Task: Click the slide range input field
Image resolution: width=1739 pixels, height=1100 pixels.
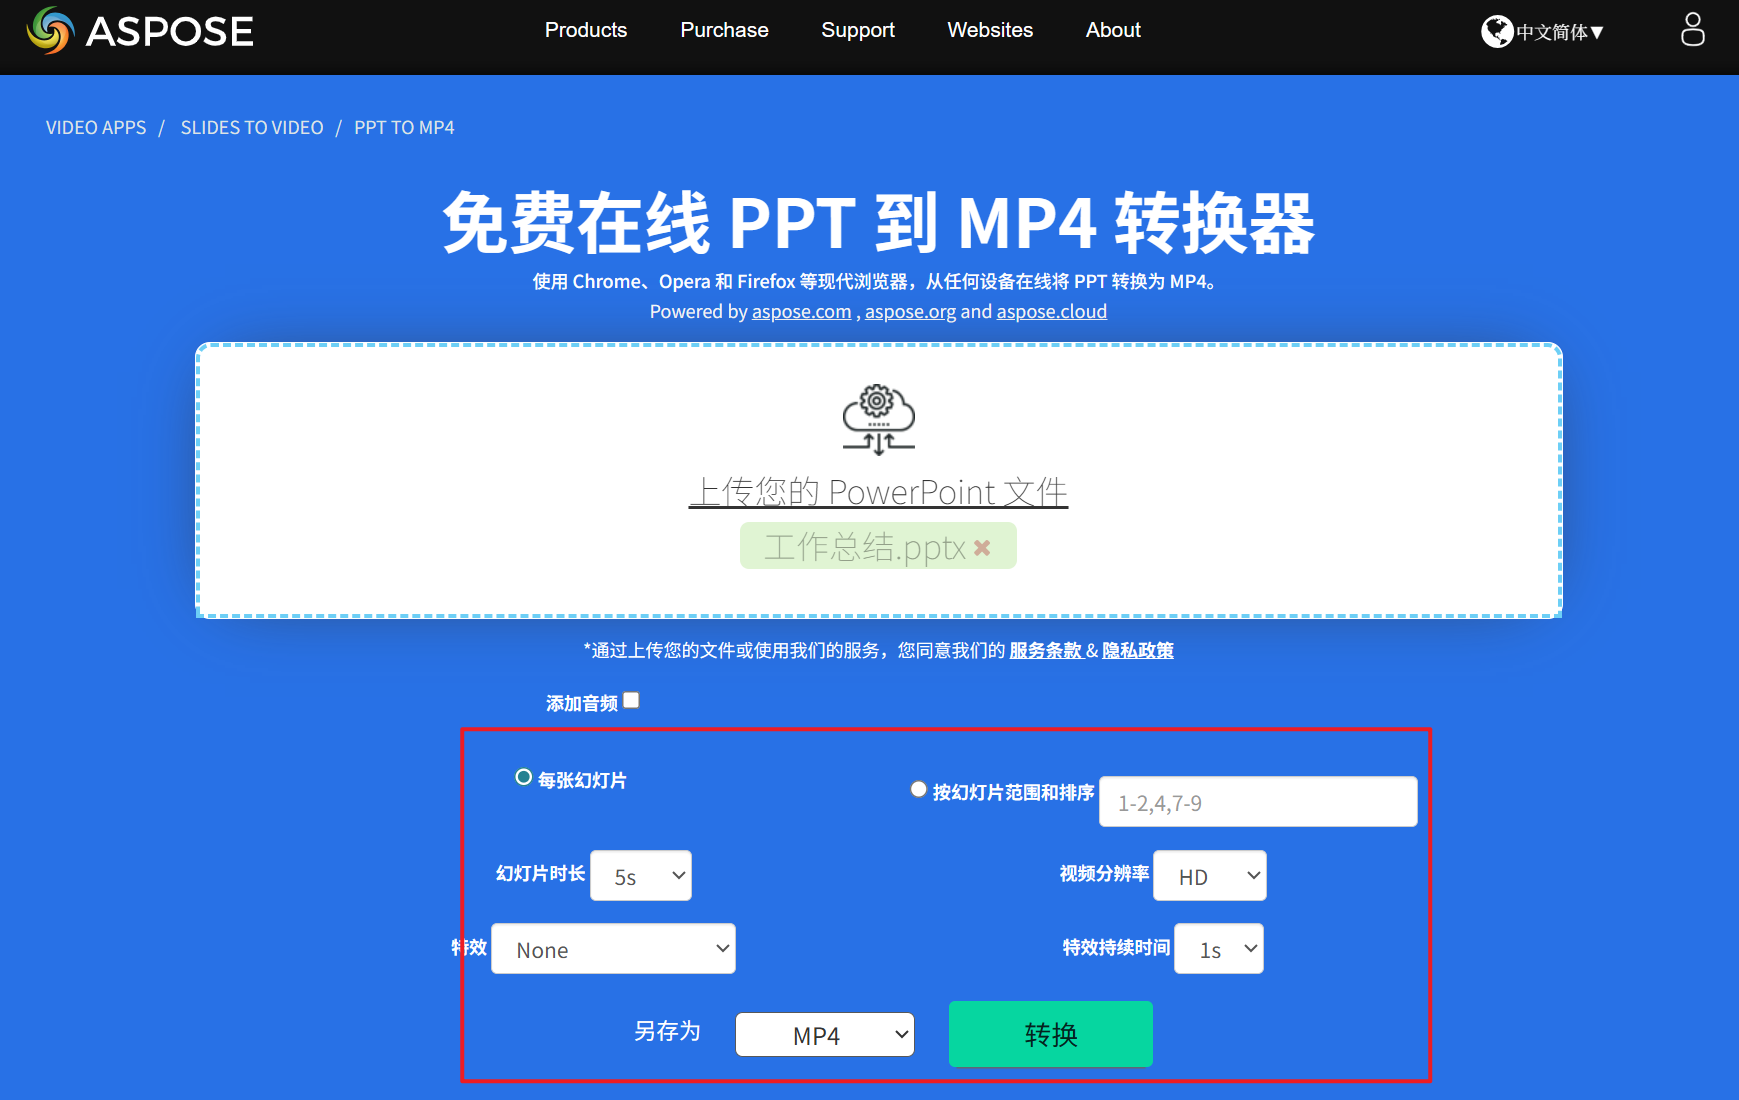Action: coord(1257,801)
